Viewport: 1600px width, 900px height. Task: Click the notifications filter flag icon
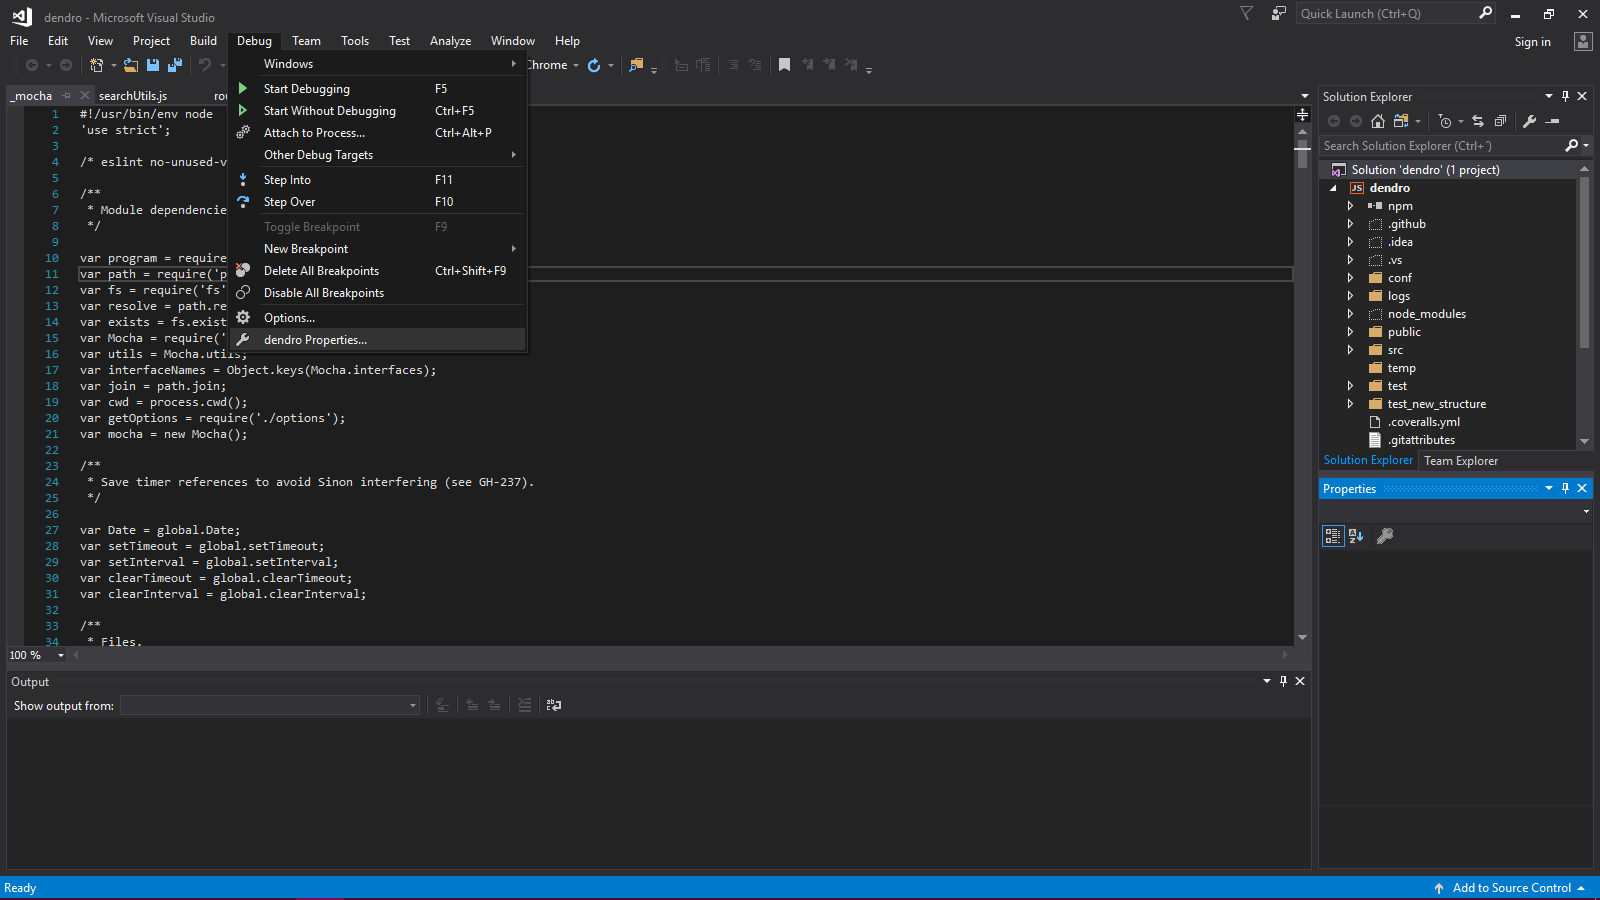tap(1246, 13)
